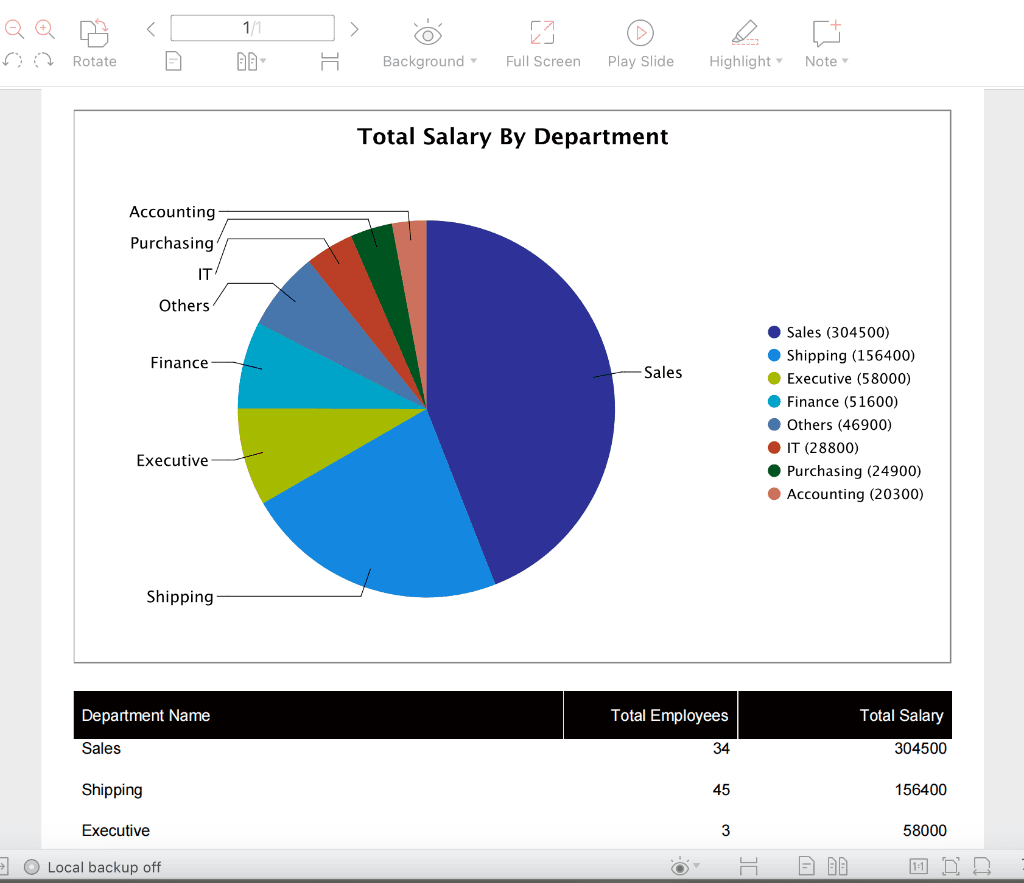The image size is (1024, 883).
Task: Expand Note options arrow
Action: pyautogui.click(x=845, y=61)
